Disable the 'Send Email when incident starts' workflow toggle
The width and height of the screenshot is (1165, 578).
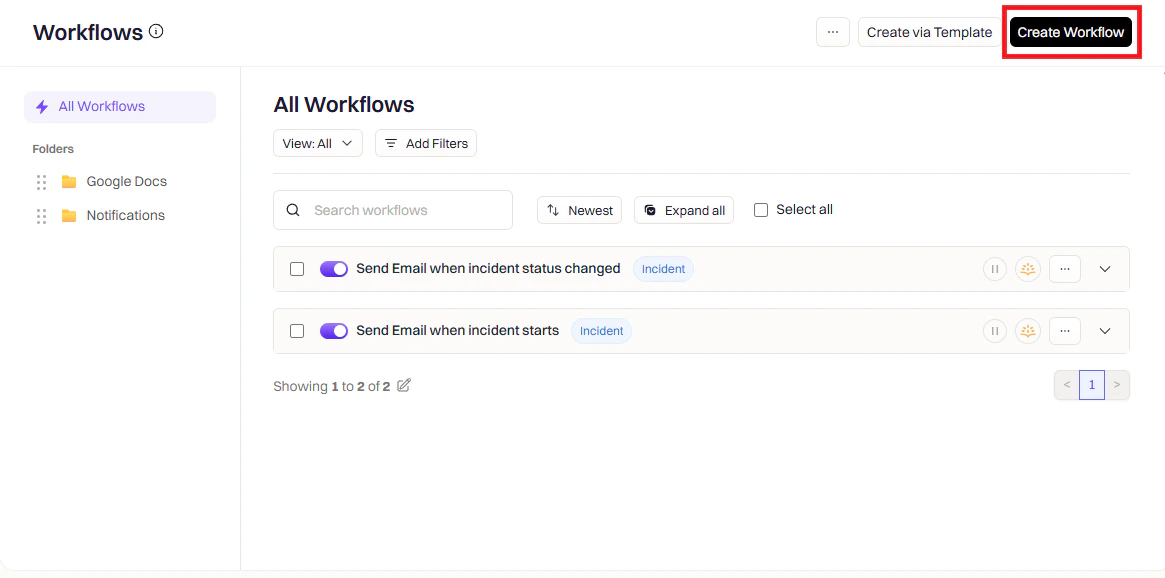point(334,330)
